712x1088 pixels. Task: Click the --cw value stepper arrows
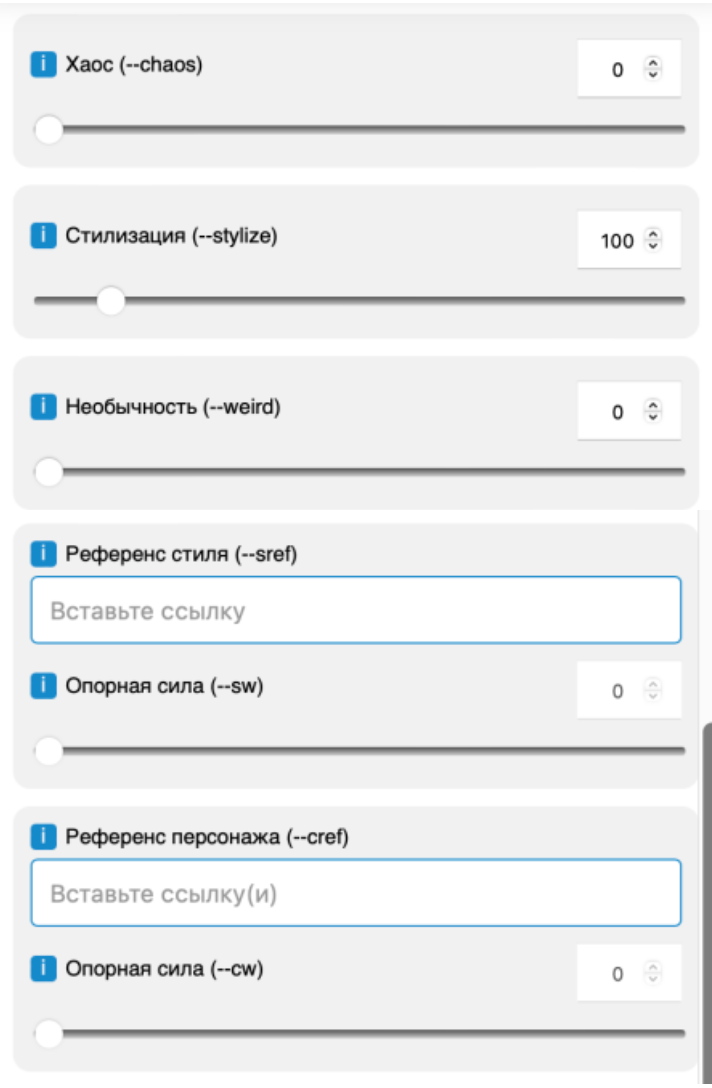653,973
